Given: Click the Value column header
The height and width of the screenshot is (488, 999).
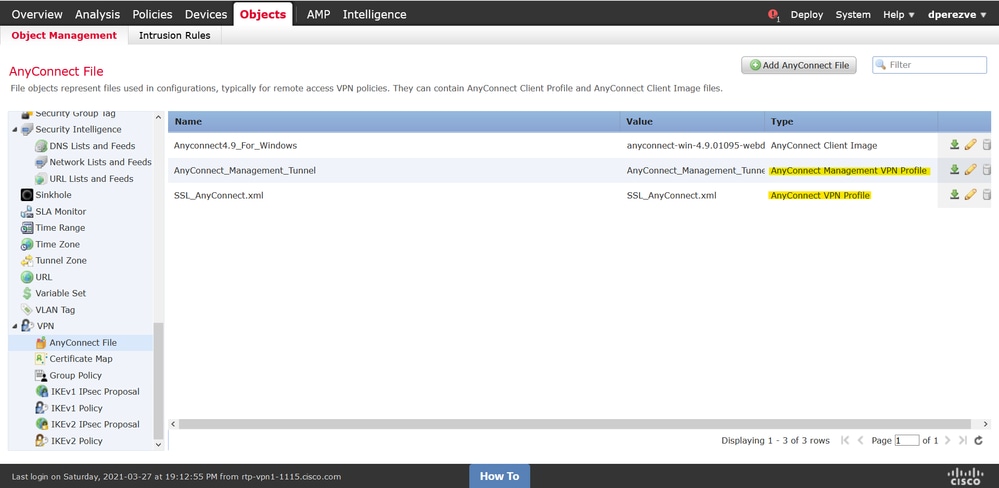Looking at the screenshot, I should click(693, 121).
